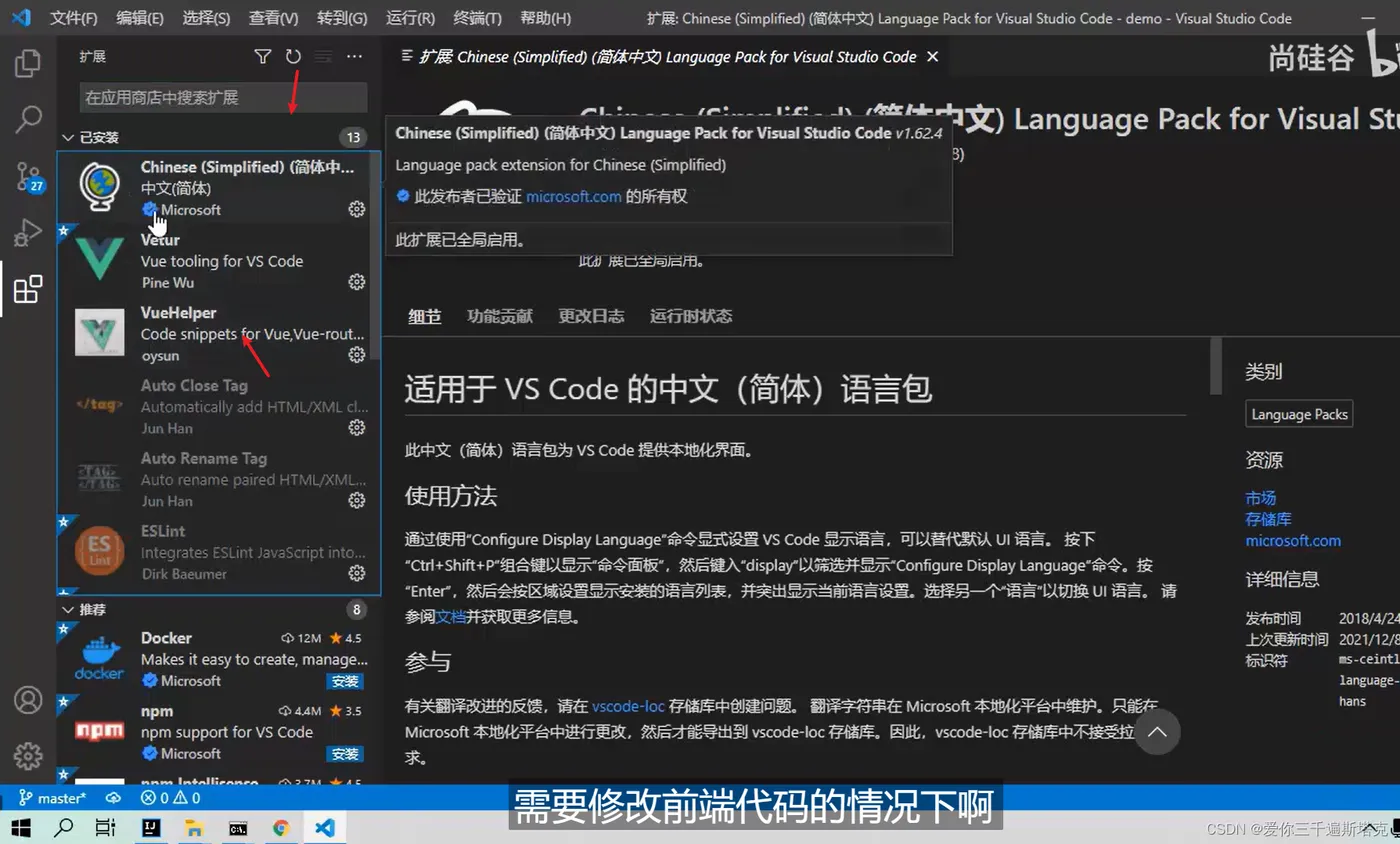The width and height of the screenshot is (1400, 844).
Task: Open gear menu for Chinese language pack
Action: pyautogui.click(x=356, y=209)
